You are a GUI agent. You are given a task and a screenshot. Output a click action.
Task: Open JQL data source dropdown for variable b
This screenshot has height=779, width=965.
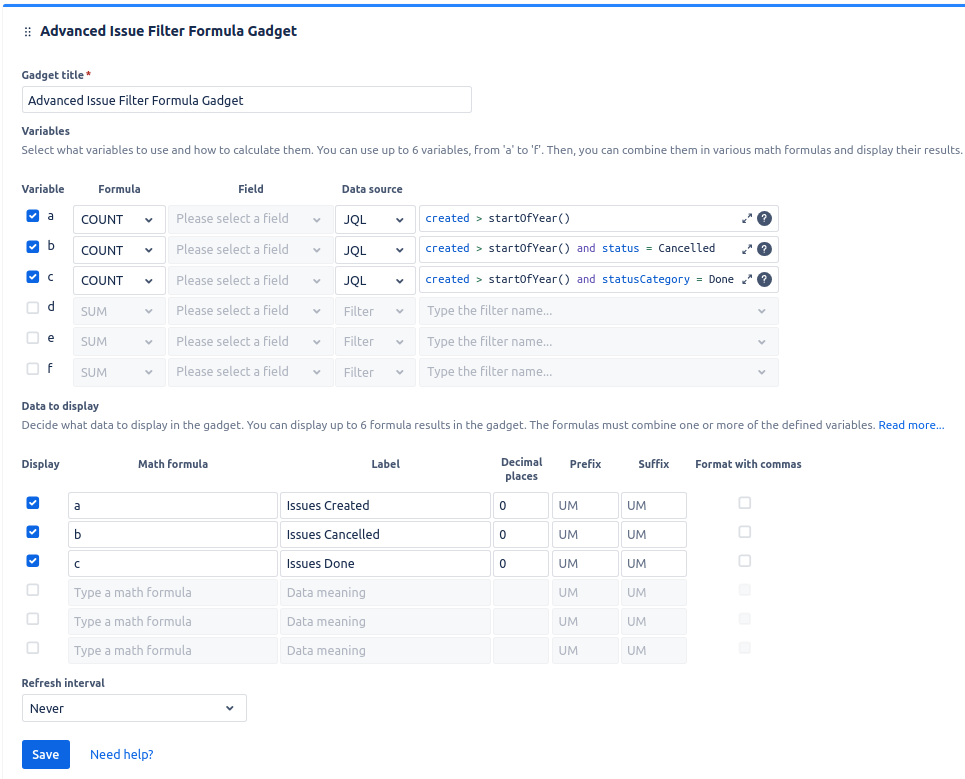[x=375, y=250]
